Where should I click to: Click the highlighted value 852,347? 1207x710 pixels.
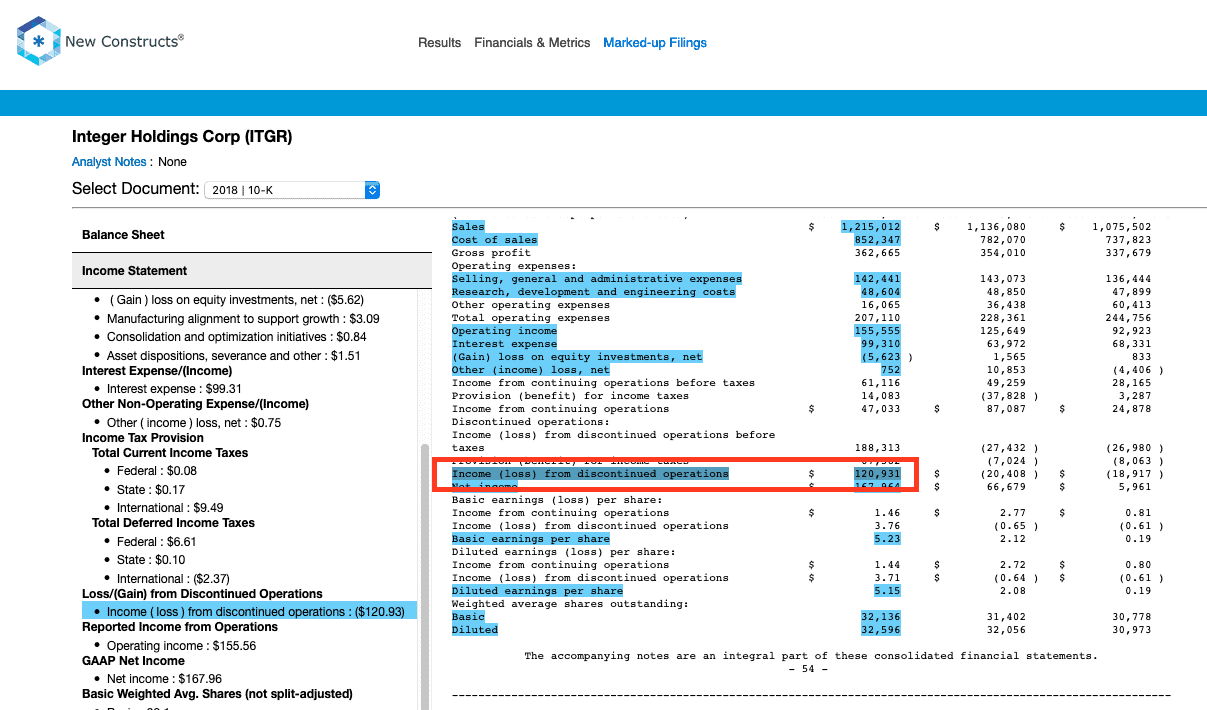(877, 240)
